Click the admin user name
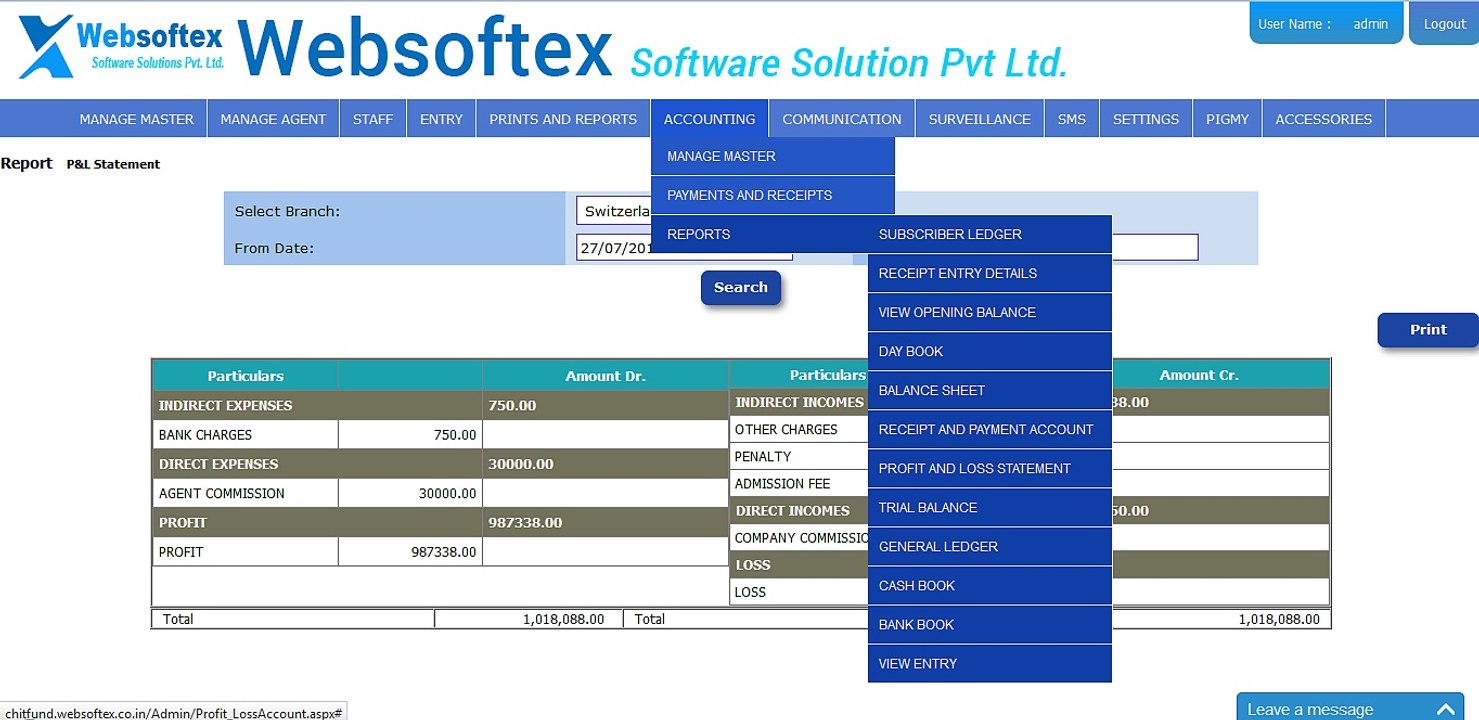Viewport: 1479px width, 720px height. click(1370, 24)
